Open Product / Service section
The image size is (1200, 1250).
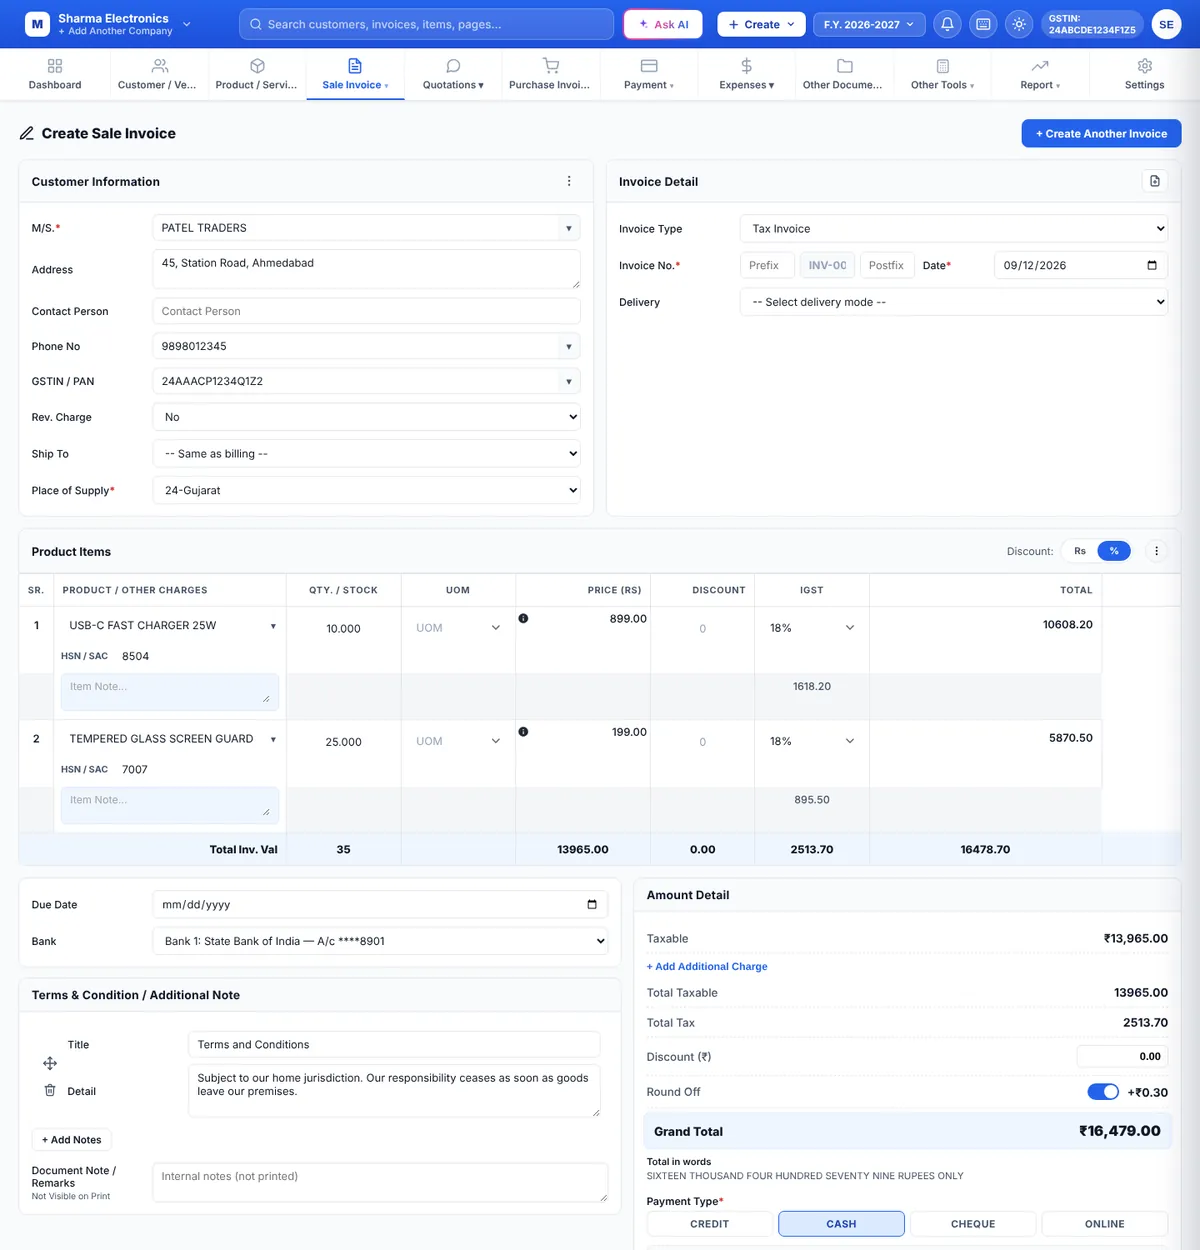click(x=256, y=74)
